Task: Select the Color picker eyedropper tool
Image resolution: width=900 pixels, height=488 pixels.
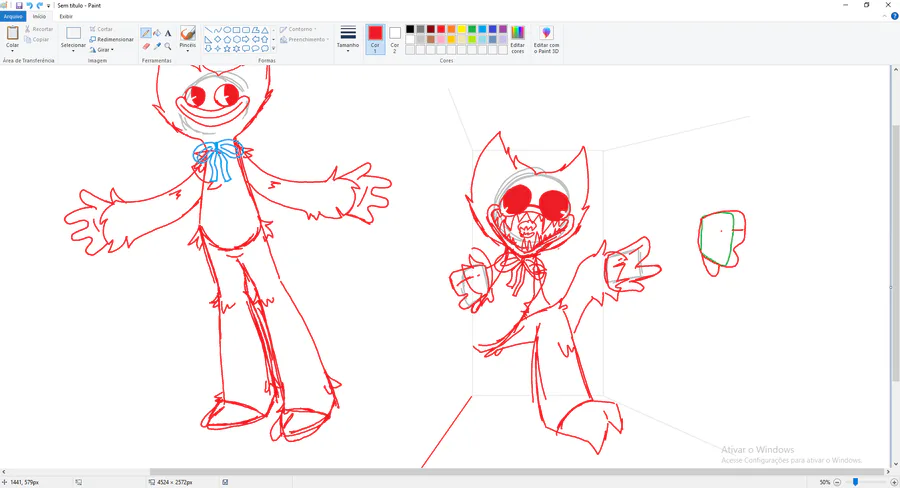Action: click(157, 46)
